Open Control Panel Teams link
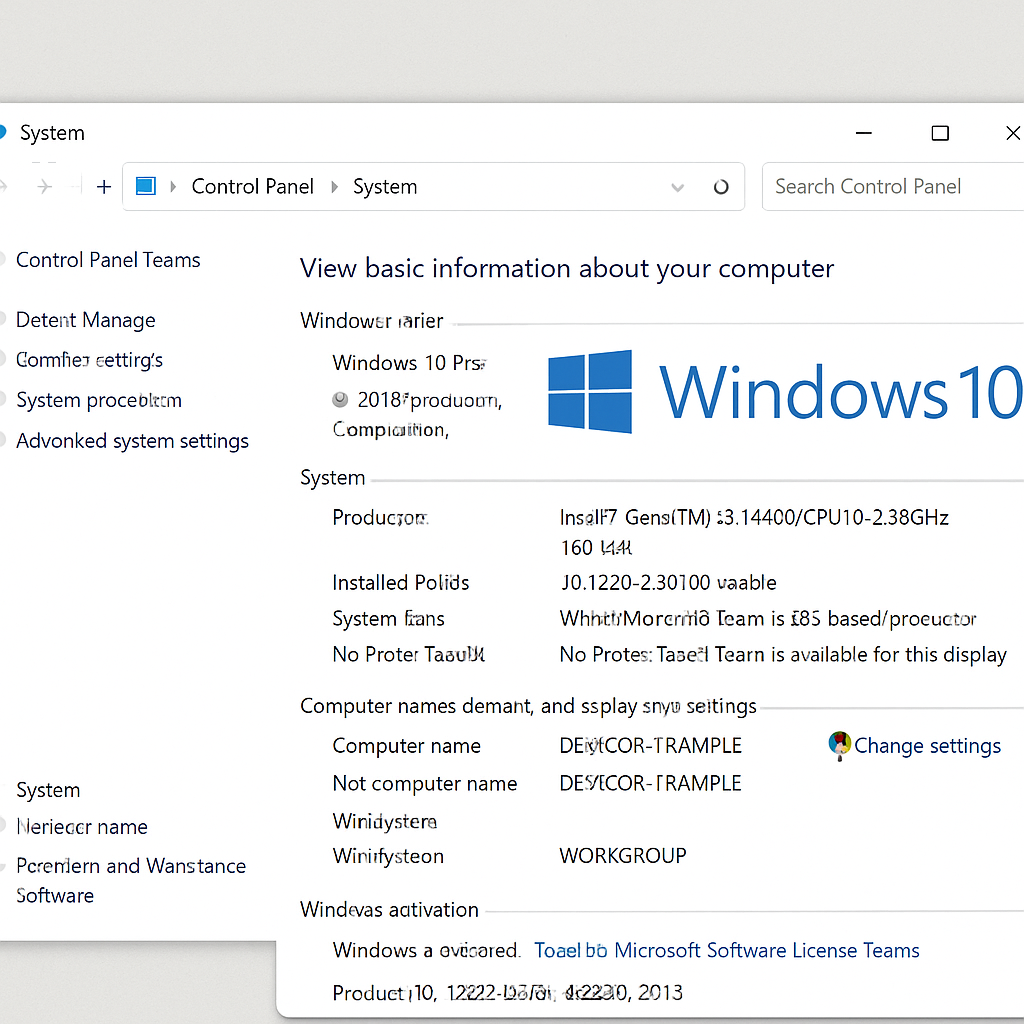Screen dimensions: 1024x1024 pos(108,260)
